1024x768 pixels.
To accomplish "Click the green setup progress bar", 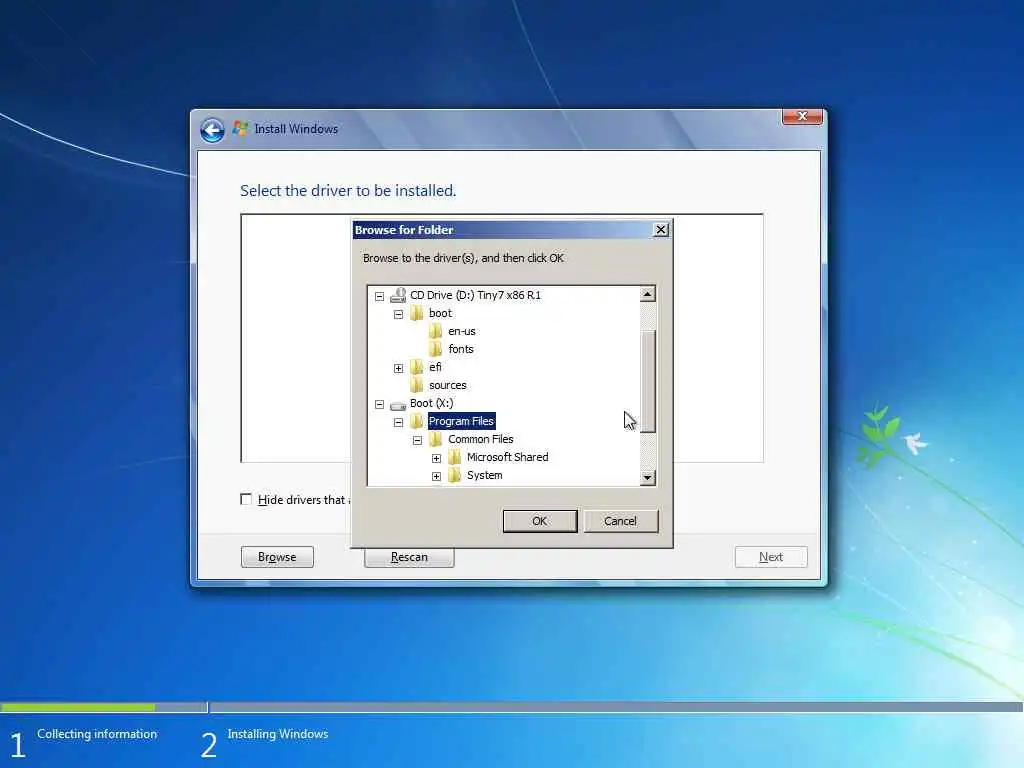I will click(x=78, y=707).
